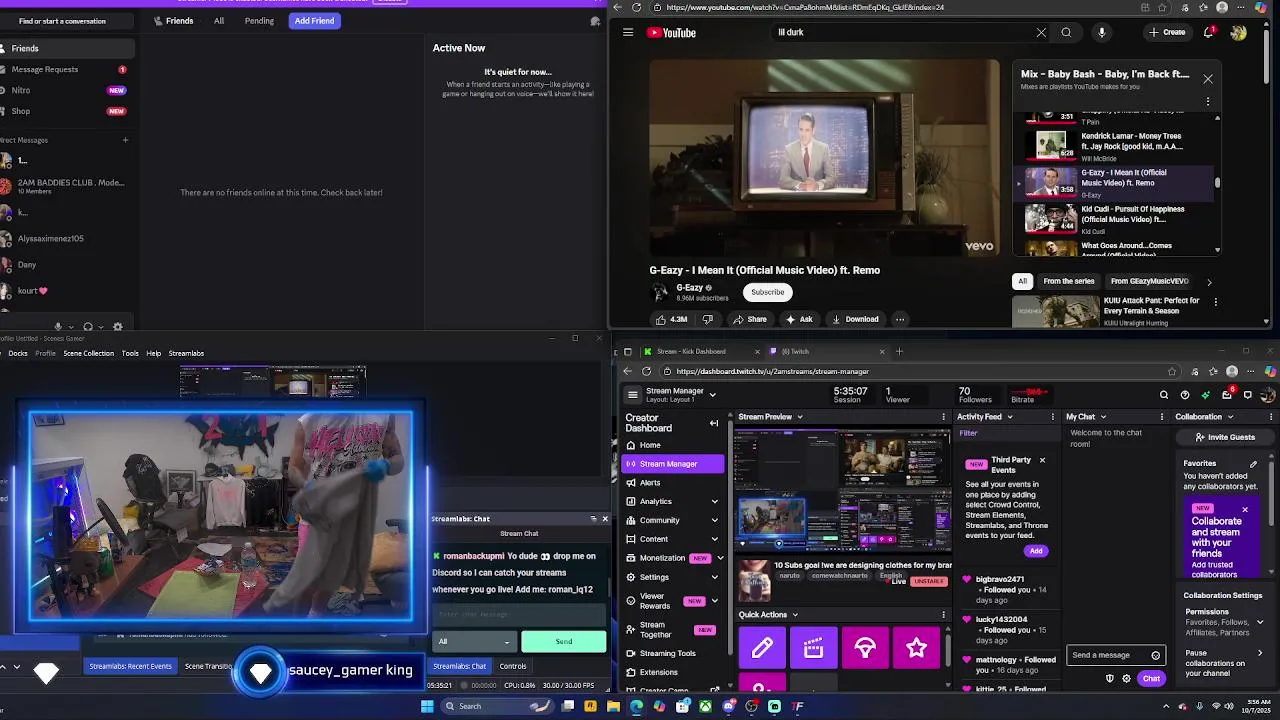
Task: Open Twitch whispers speech bubble icon
Action: [1248, 395]
